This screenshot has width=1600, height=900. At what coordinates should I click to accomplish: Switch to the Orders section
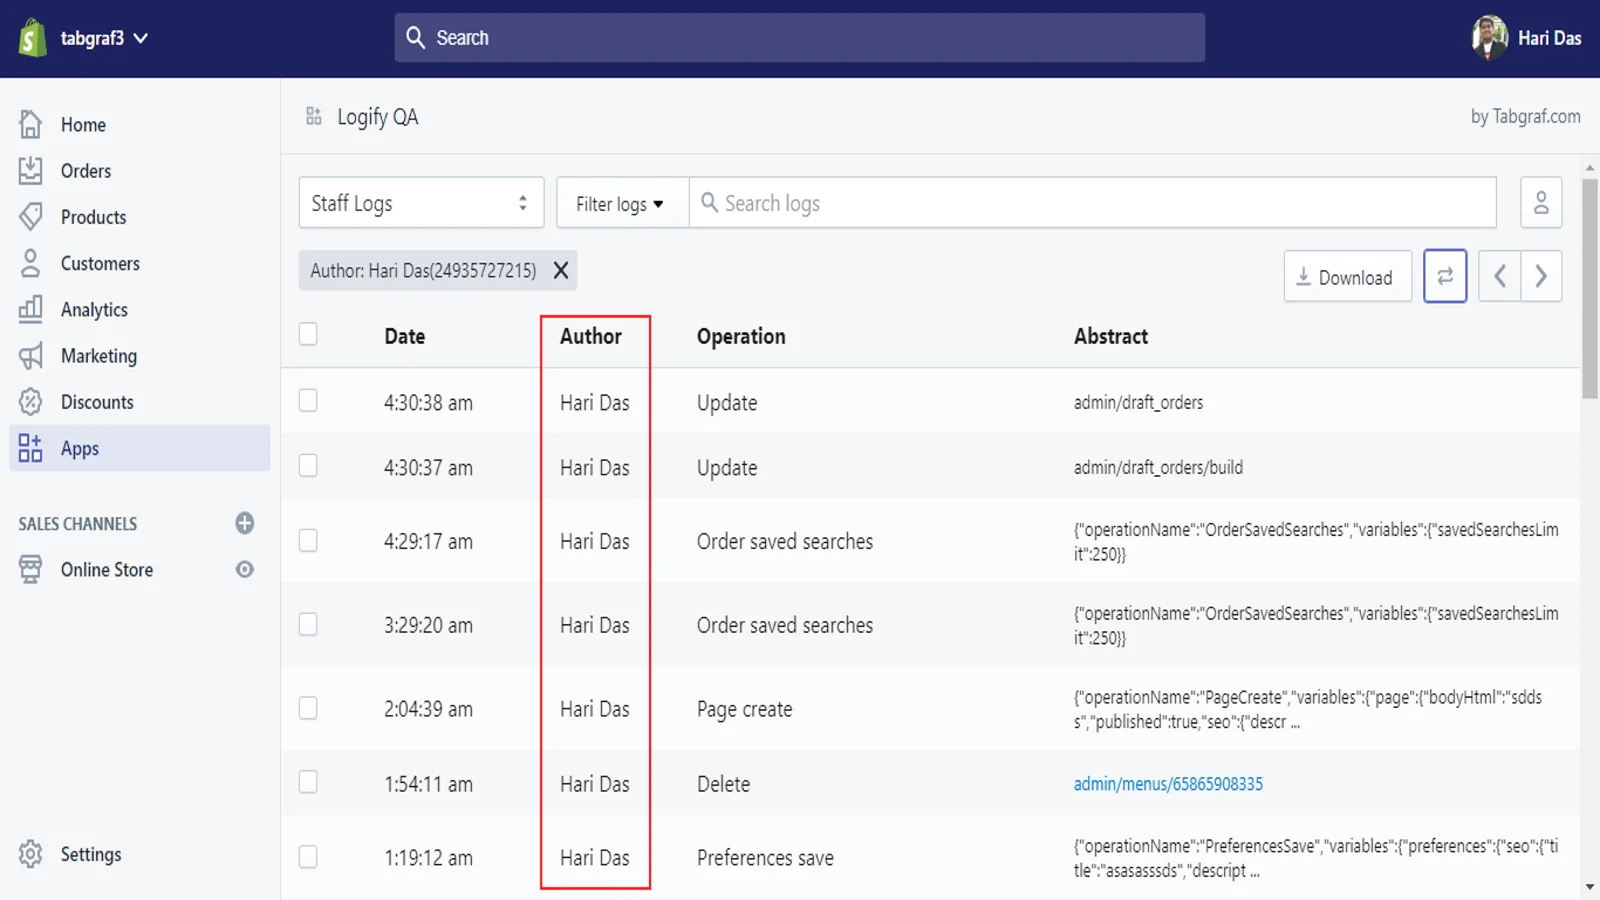pyautogui.click(x=87, y=170)
